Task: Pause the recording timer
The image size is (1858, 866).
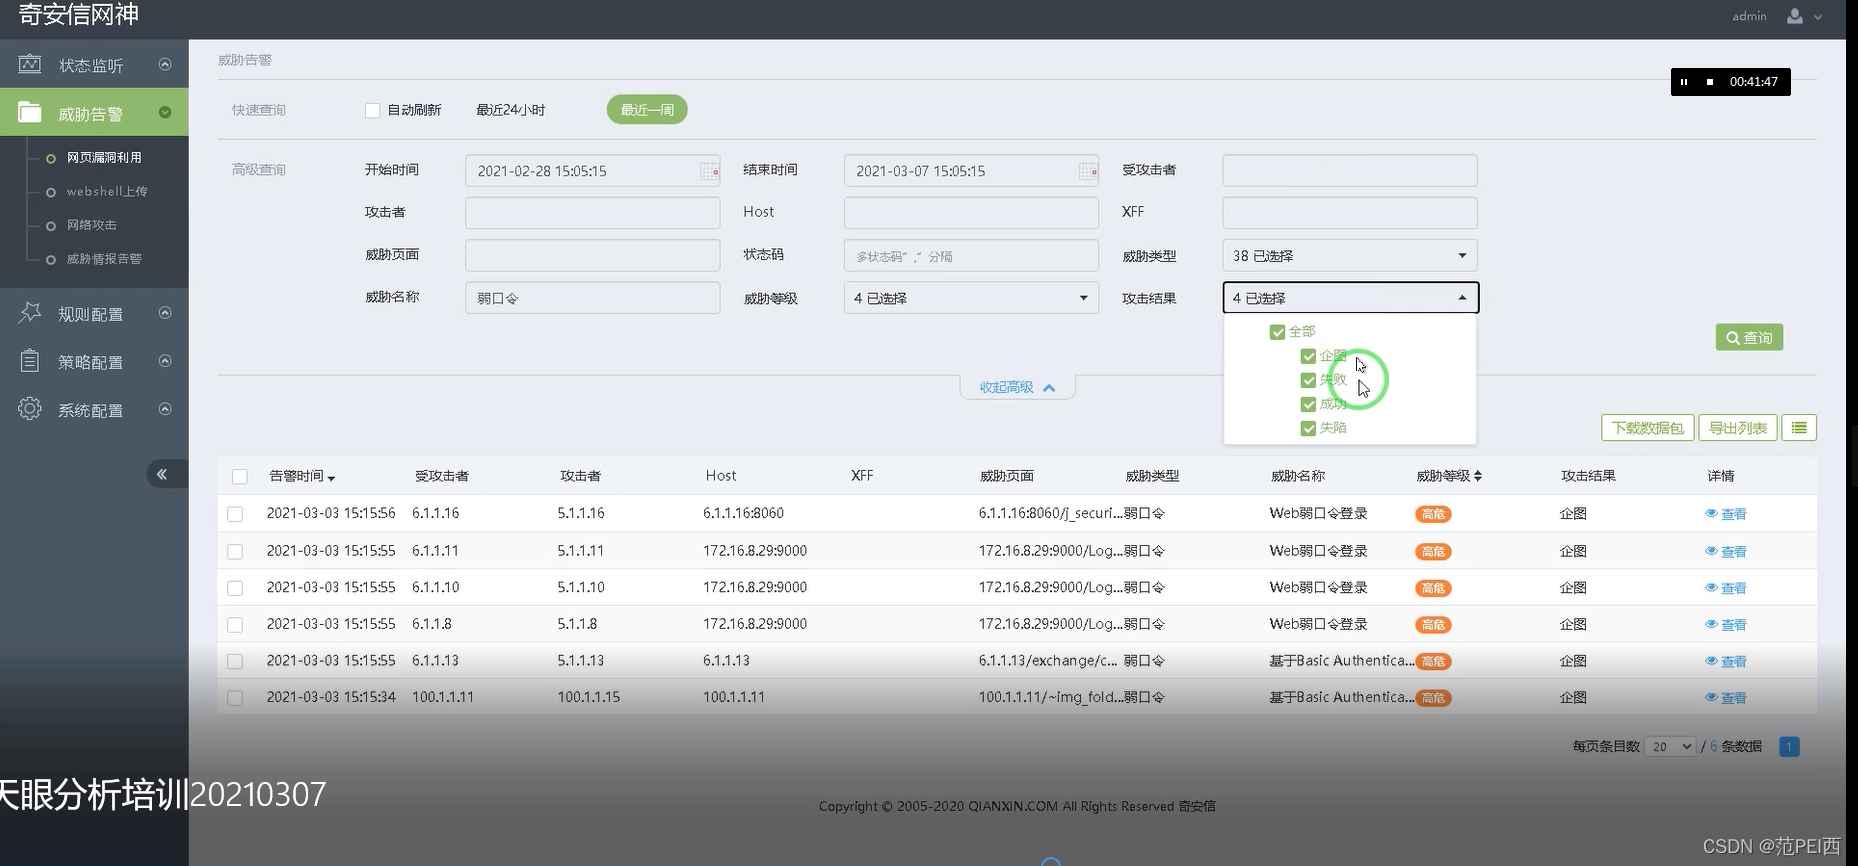Action: 1684,82
